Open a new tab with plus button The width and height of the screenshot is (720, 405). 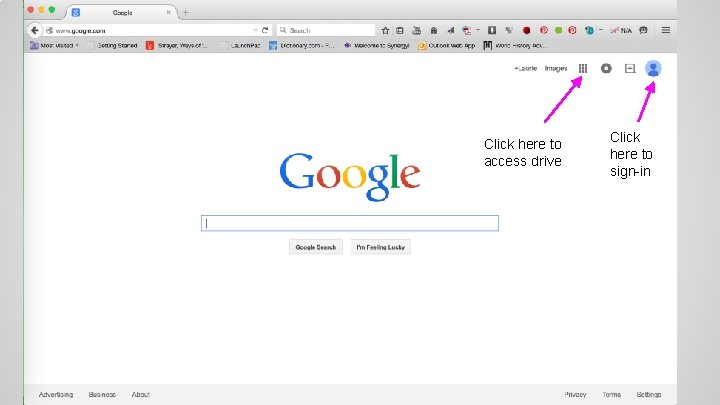186,12
